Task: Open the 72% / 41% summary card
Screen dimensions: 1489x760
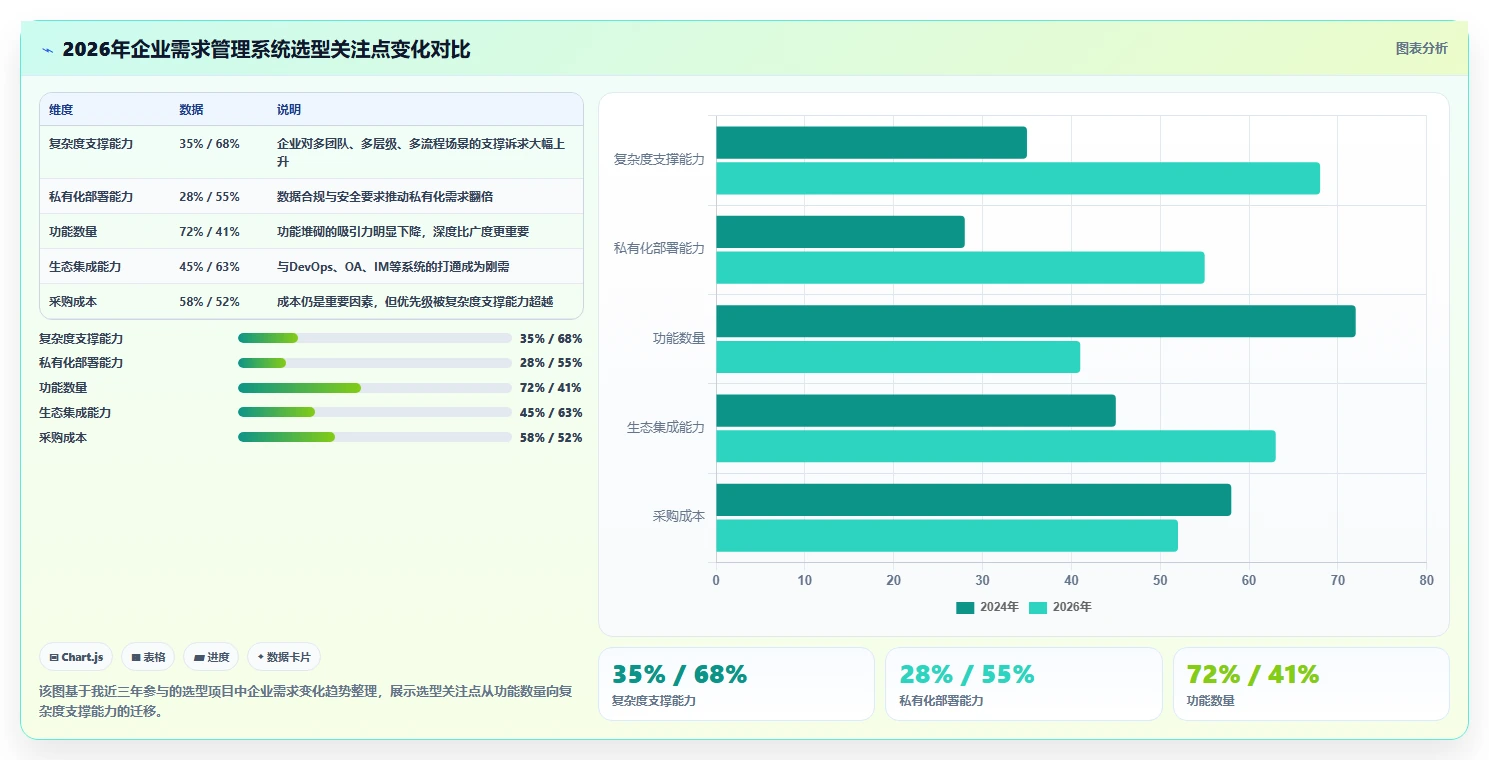Action: click(1311, 684)
